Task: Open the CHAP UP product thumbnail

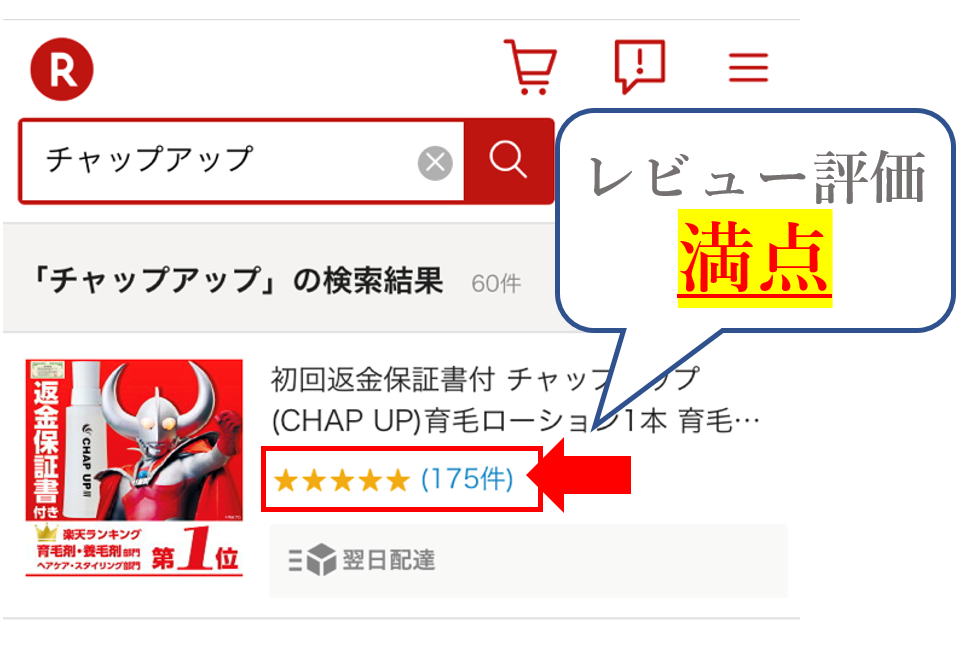Action: [134, 468]
